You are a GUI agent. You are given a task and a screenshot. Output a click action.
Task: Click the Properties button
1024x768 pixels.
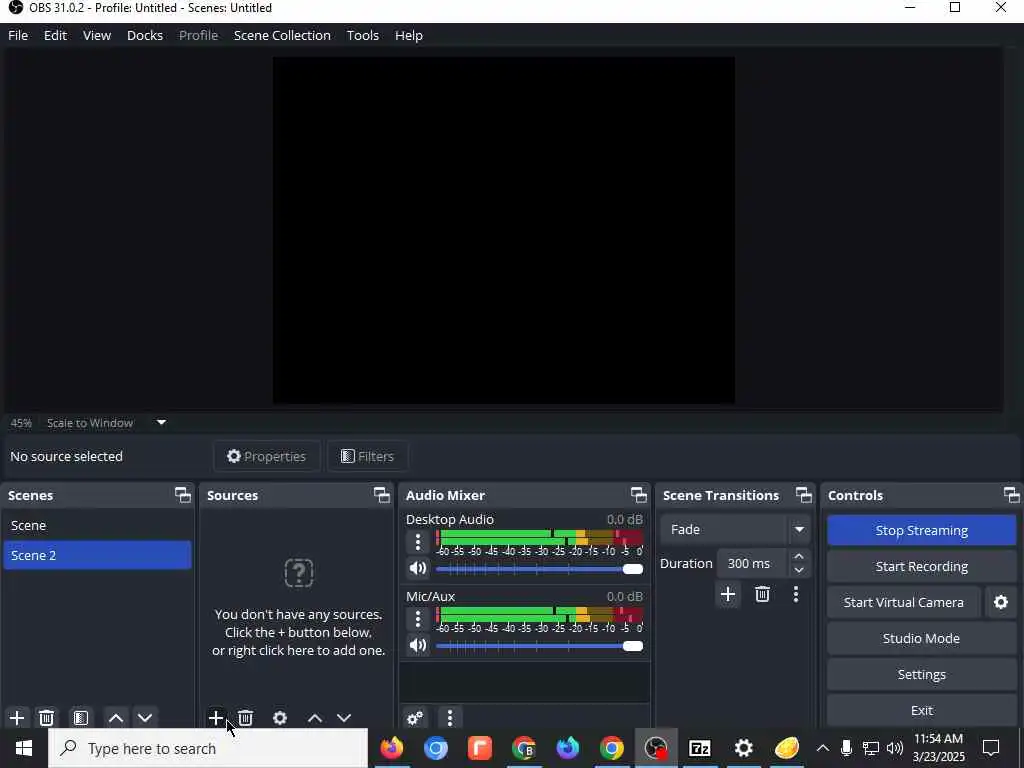[x=266, y=456]
